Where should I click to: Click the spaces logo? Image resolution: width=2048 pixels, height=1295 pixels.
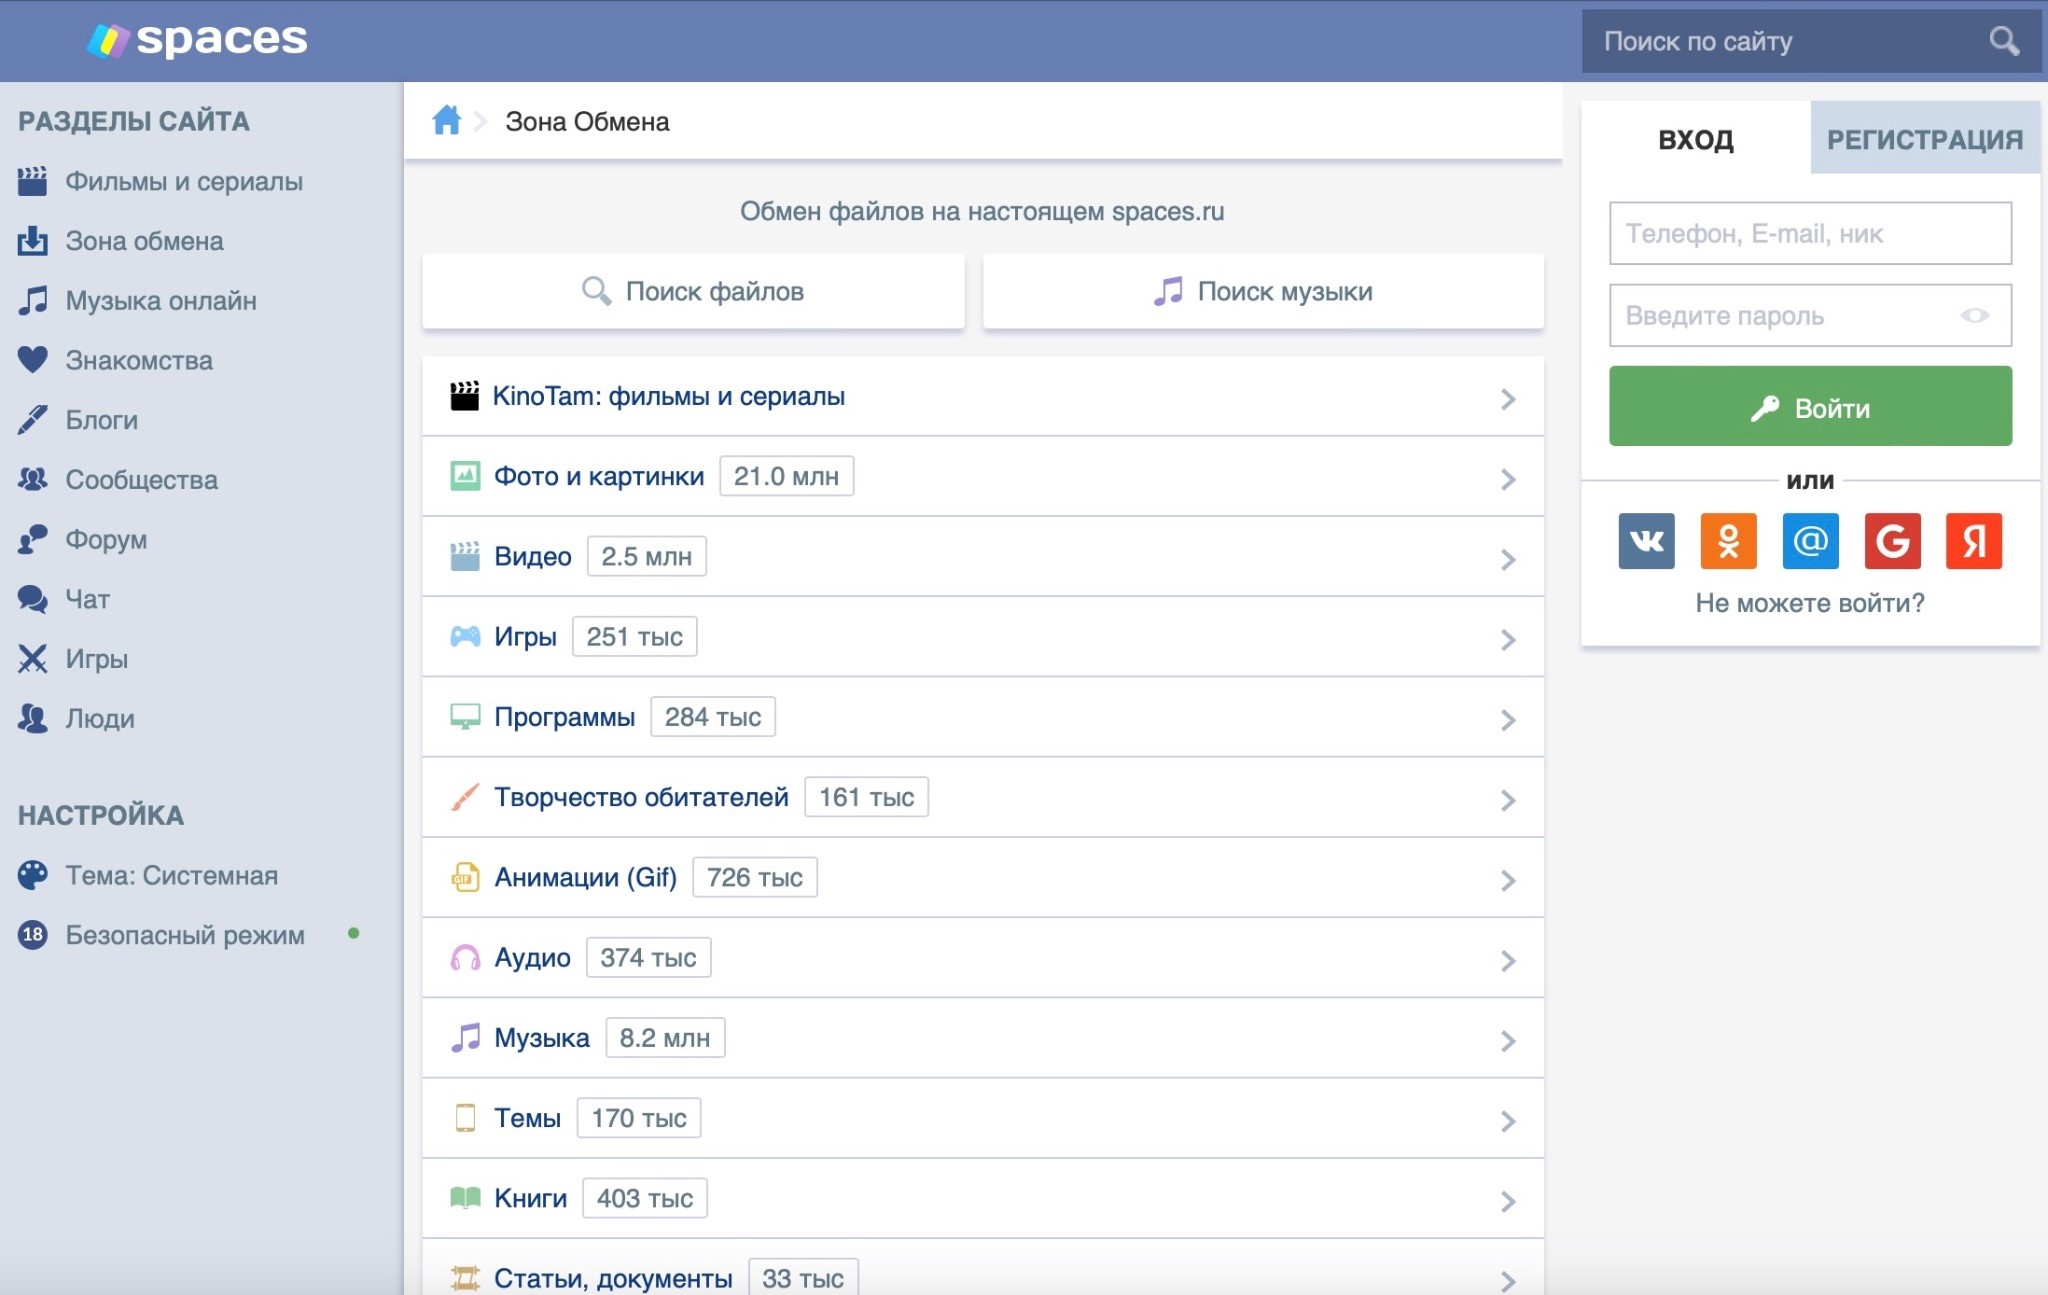198,40
